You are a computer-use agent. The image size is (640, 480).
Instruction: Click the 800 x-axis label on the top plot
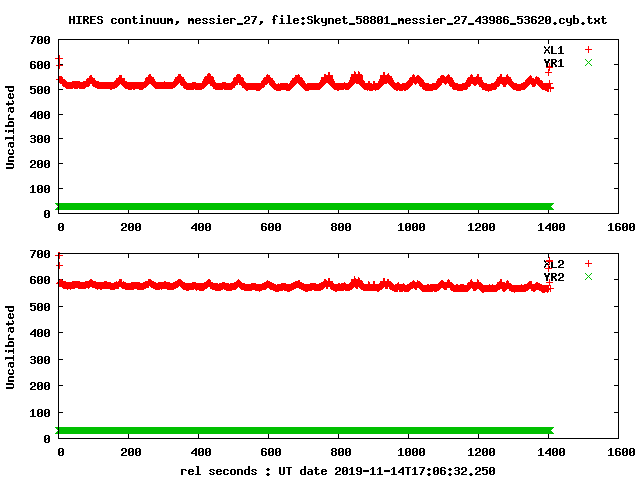pyautogui.click(x=341, y=227)
